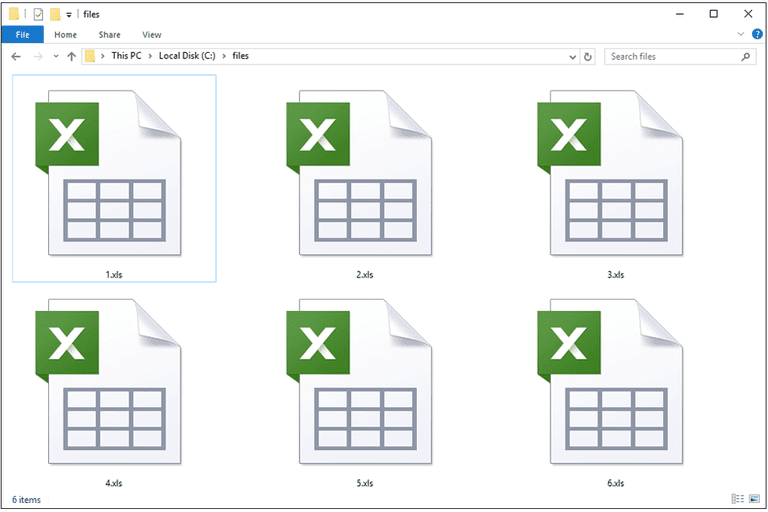Viewport: 768px width, 512px height.
Task: Click the 6.xls file name label
Action: click(616, 483)
